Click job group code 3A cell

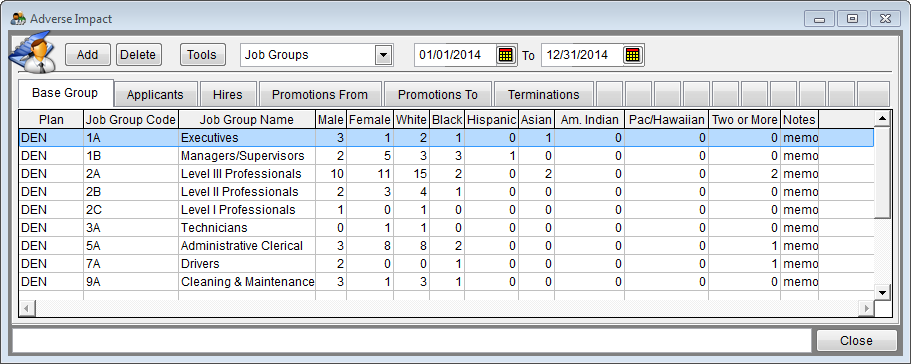(131, 228)
